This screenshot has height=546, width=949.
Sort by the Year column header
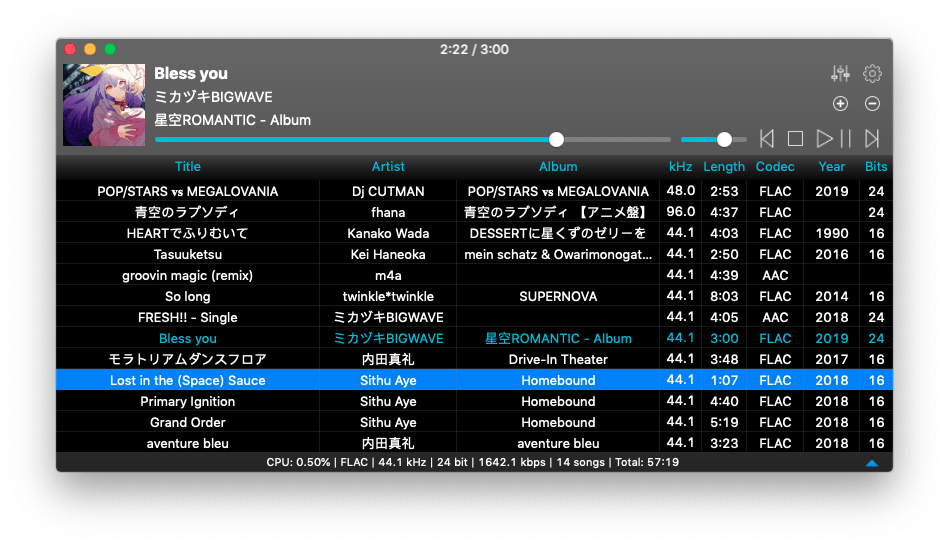(832, 166)
